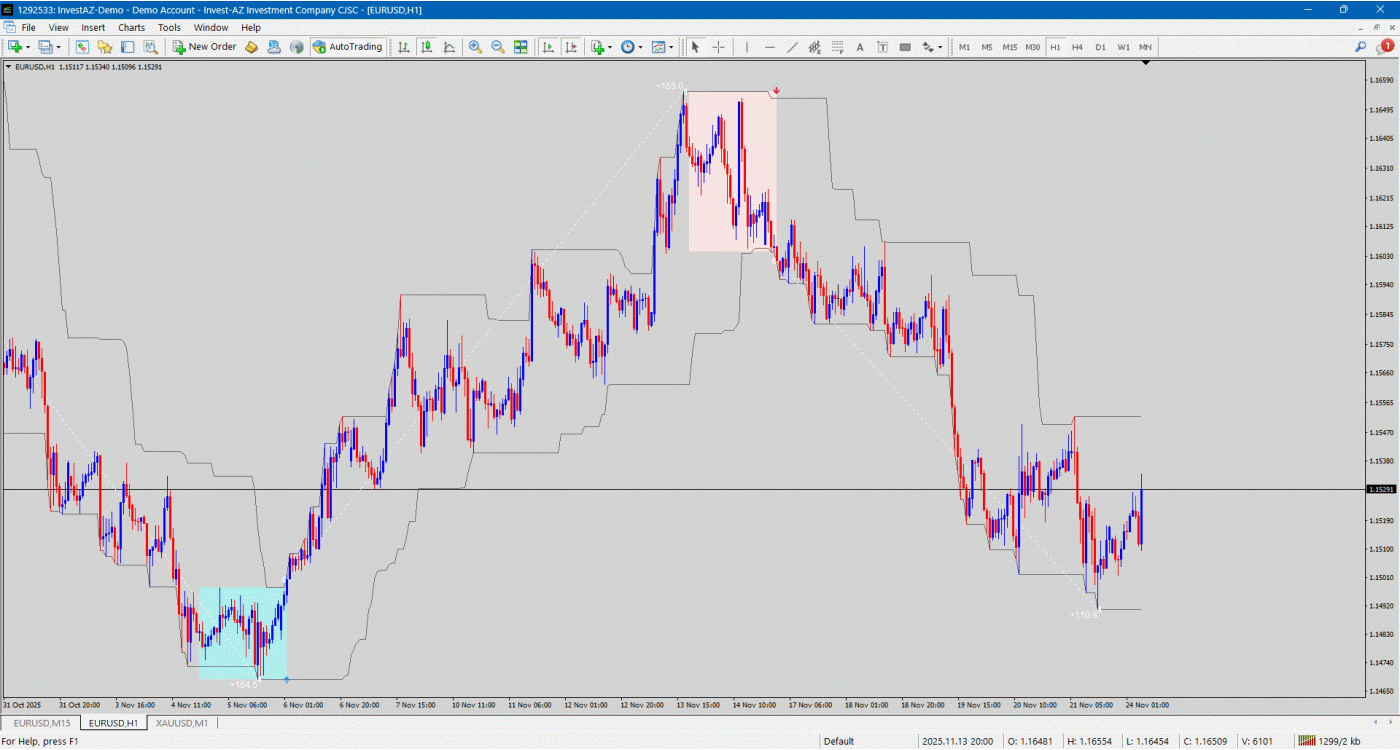Click the Zoom In magnifier icon
The height and width of the screenshot is (750, 1400).
(475, 47)
